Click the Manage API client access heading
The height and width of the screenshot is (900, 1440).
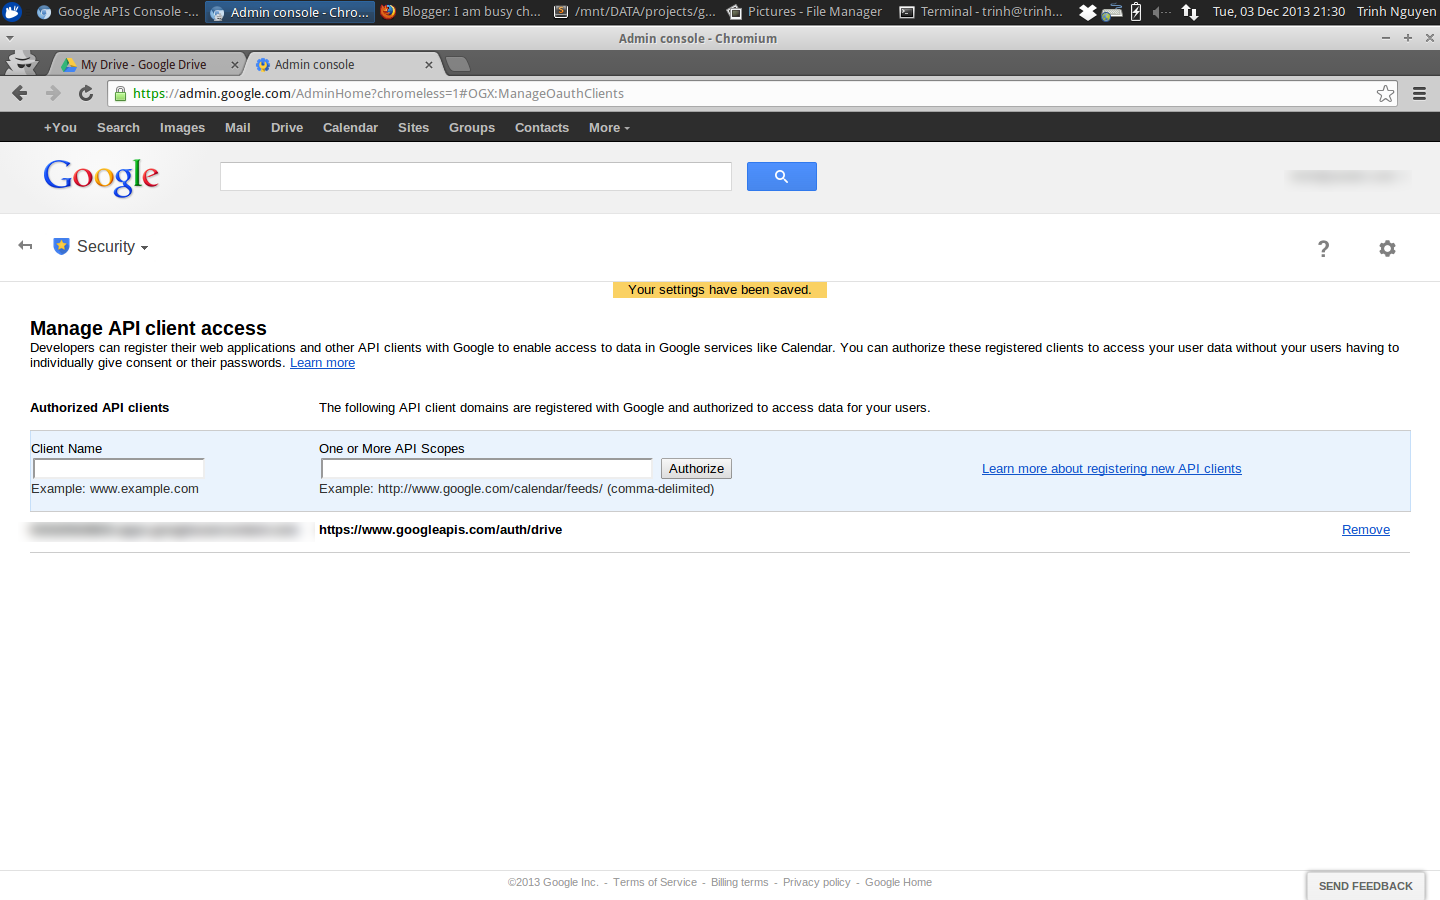(148, 328)
